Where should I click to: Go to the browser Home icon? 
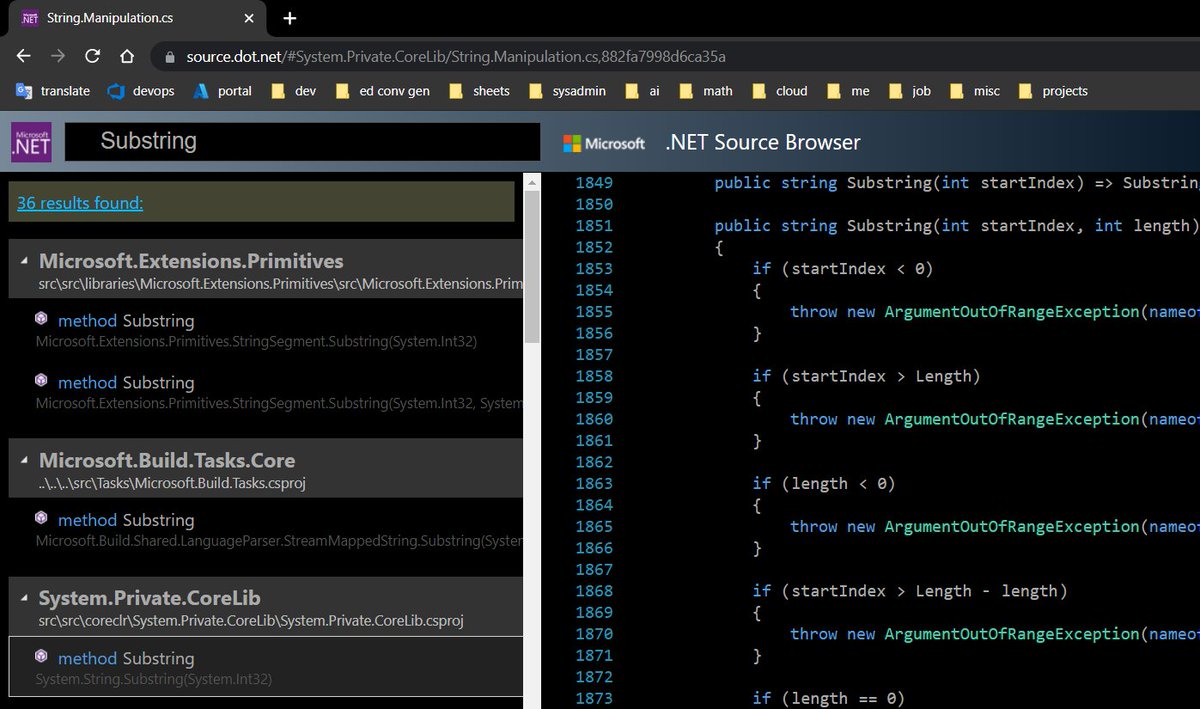point(127,56)
